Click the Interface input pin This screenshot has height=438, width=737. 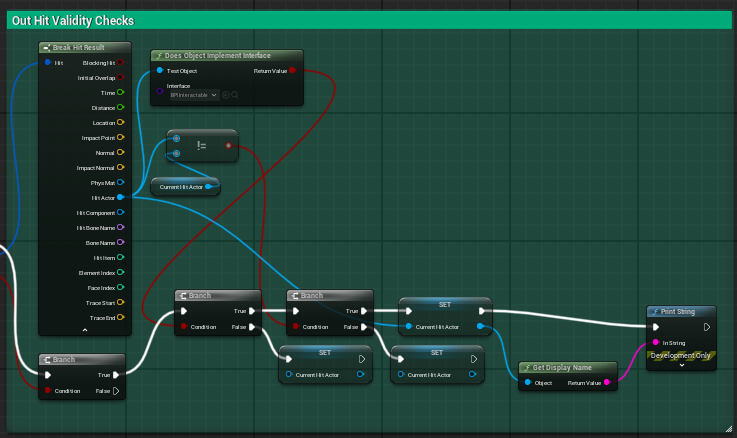point(160,91)
